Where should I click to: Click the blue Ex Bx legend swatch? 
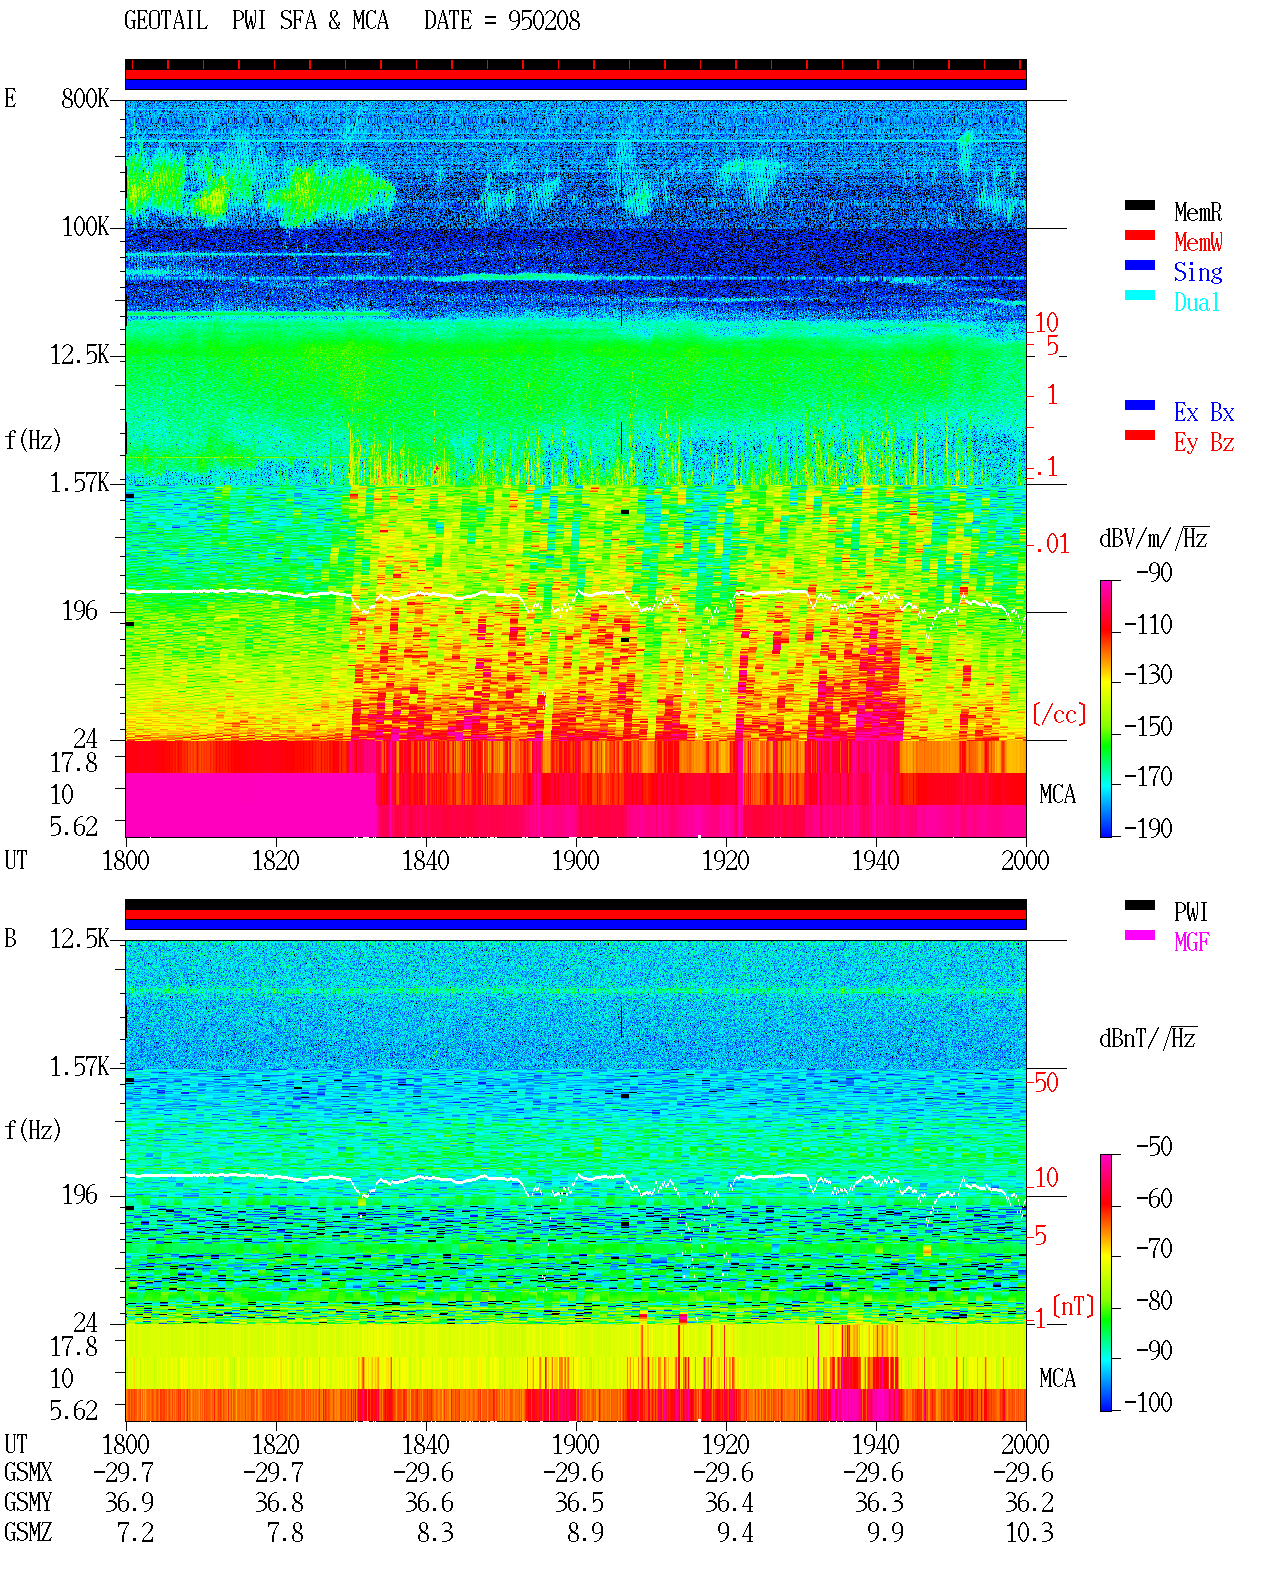(1140, 405)
